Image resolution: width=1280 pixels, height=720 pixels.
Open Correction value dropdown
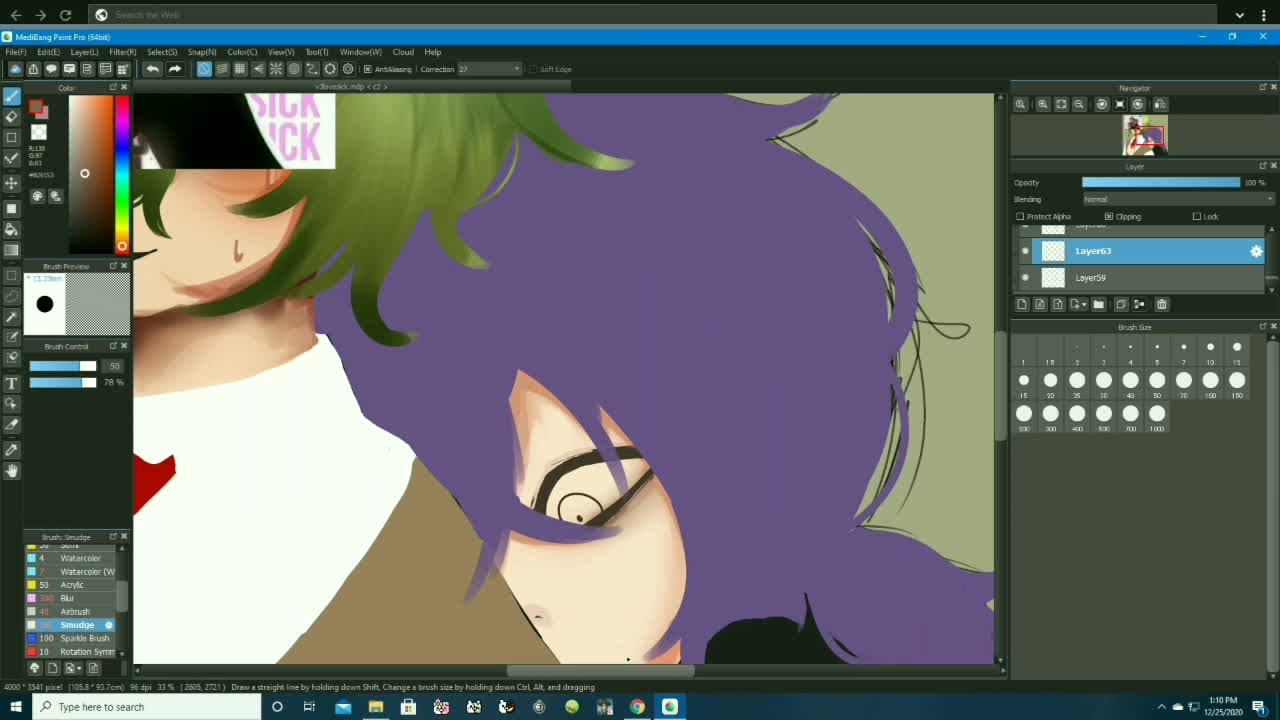click(490, 69)
